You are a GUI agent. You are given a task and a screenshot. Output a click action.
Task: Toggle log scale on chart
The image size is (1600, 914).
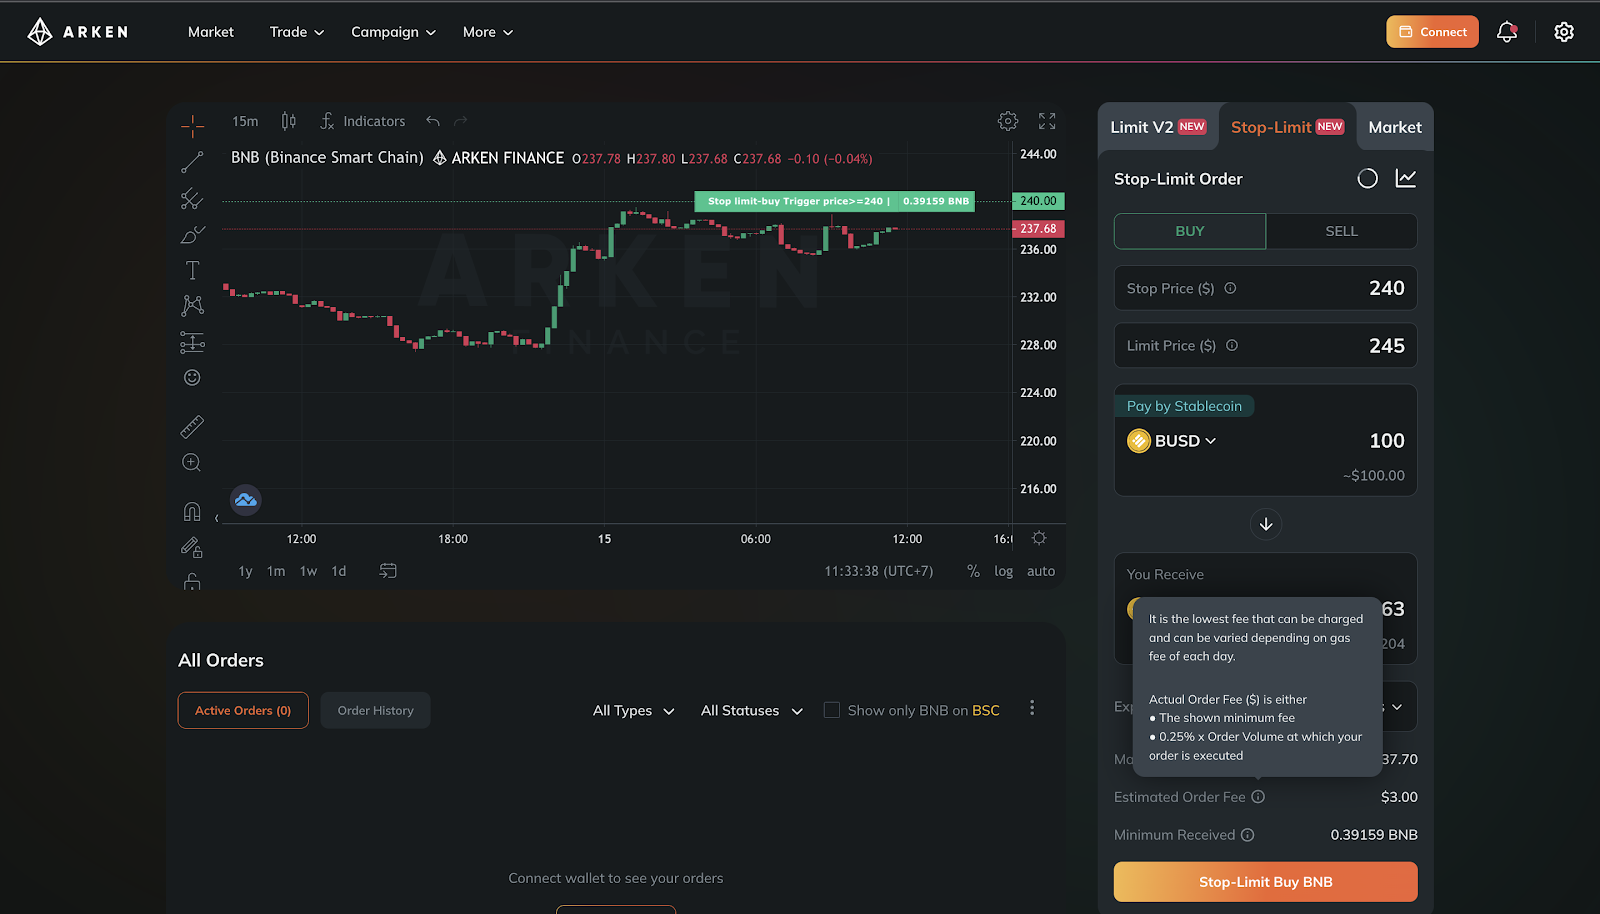point(1003,571)
